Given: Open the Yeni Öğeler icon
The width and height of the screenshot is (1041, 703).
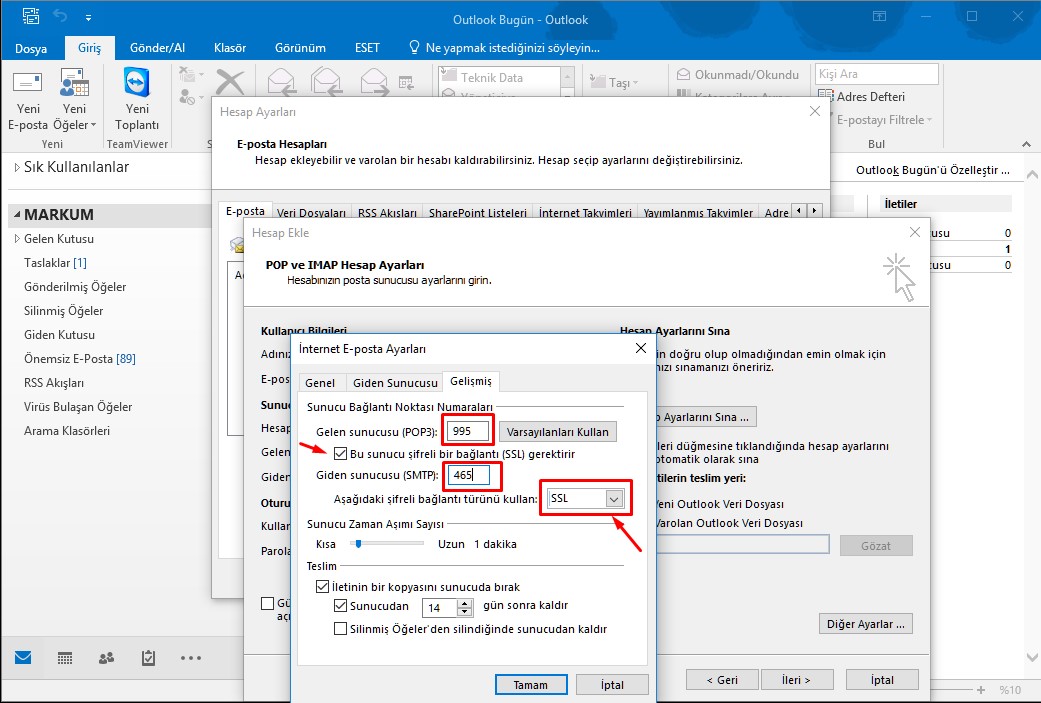Looking at the screenshot, I should click(x=74, y=82).
